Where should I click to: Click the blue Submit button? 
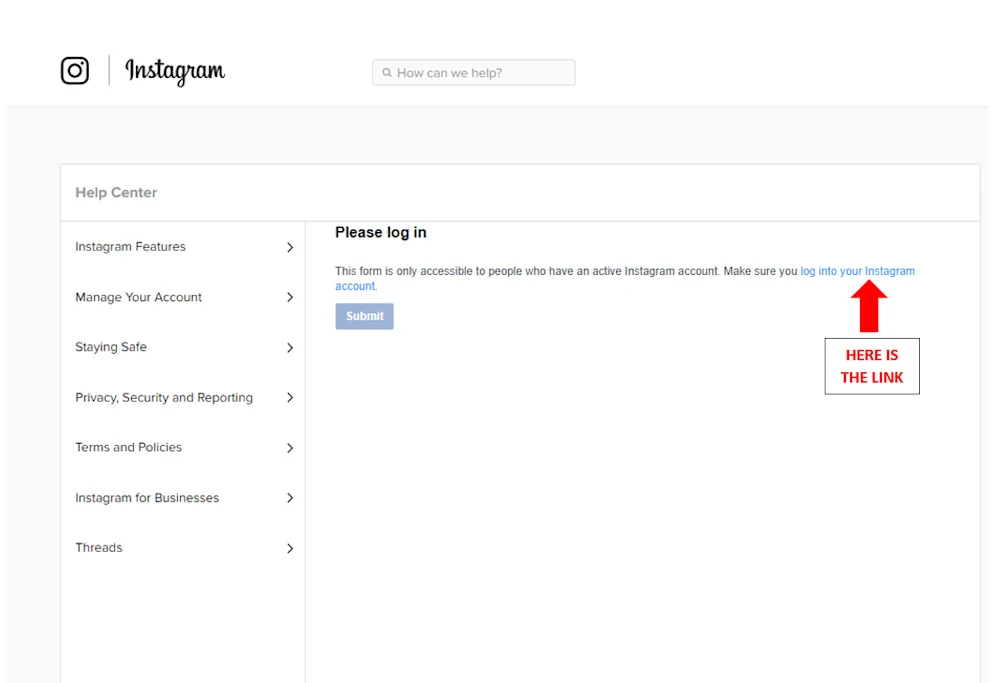(x=364, y=316)
